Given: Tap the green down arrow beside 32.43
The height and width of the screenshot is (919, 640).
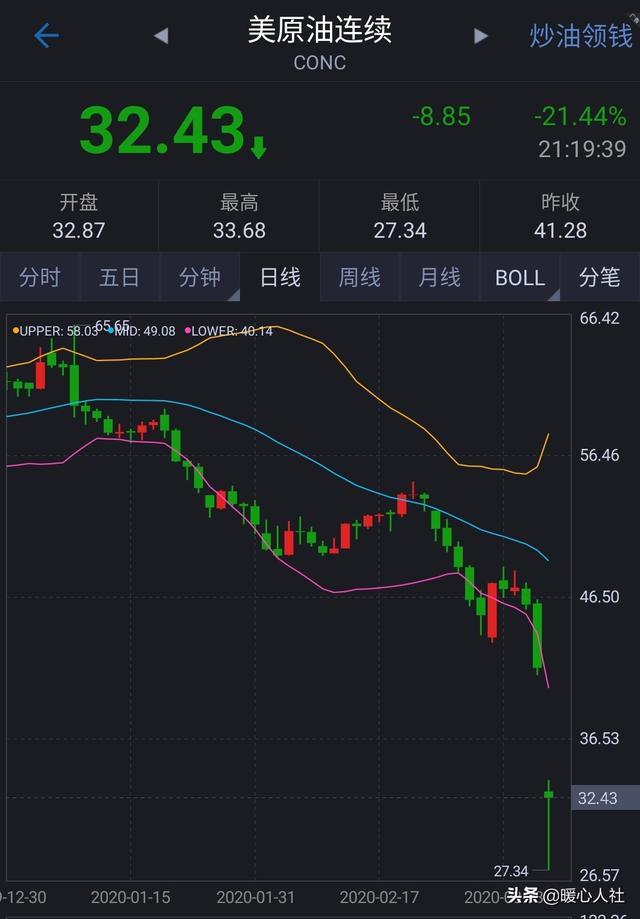Looking at the screenshot, I should 259,149.
